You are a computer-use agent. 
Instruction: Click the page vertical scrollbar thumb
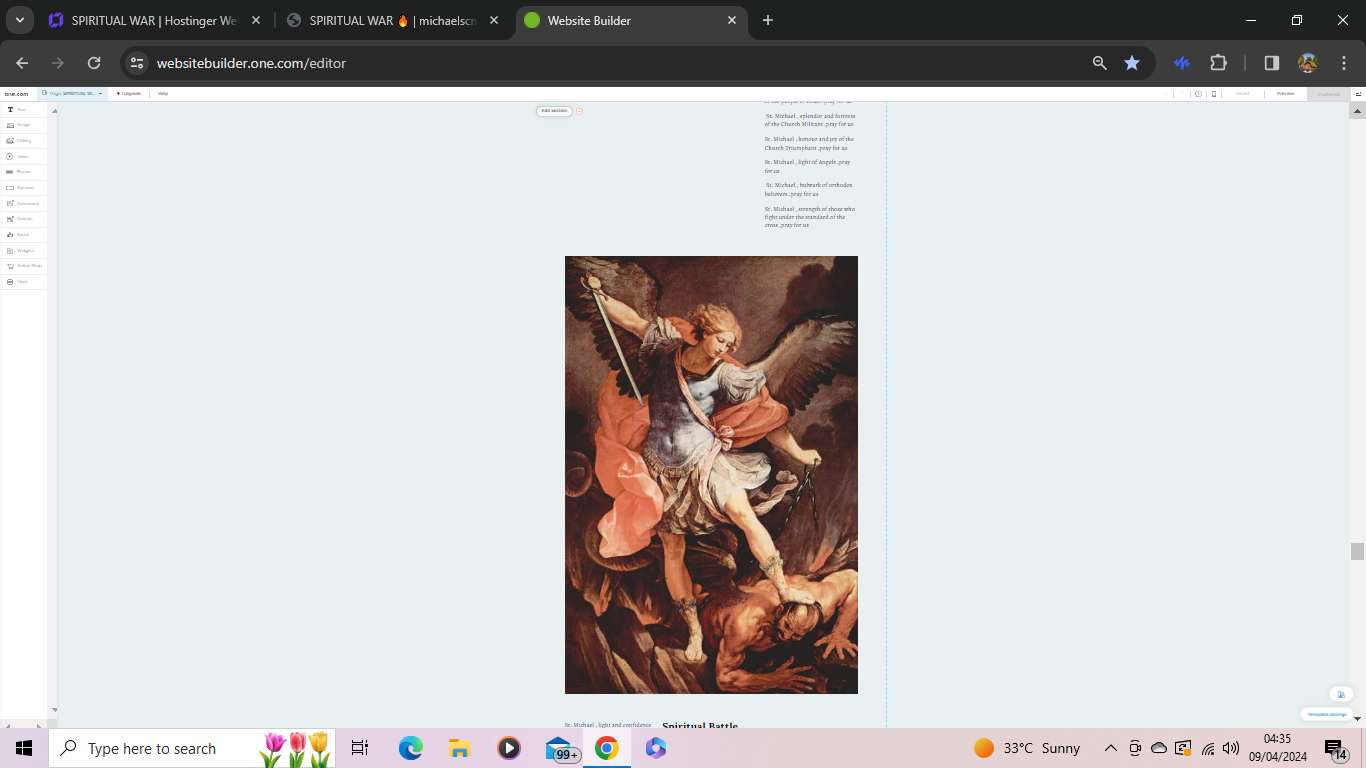(x=1357, y=552)
